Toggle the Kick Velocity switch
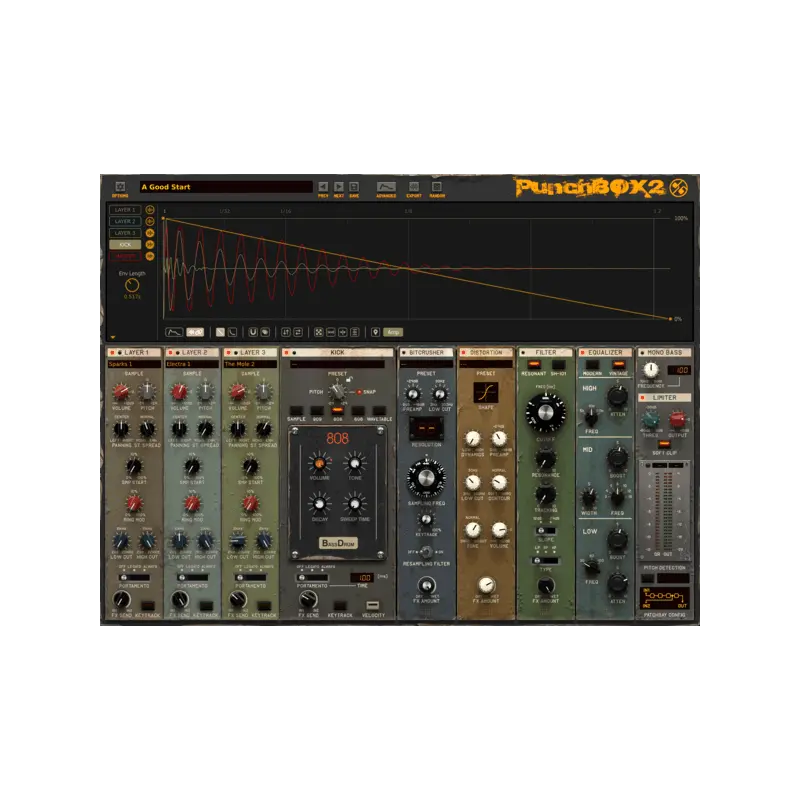The width and height of the screenshot is (800, 800). click(373, 605)
